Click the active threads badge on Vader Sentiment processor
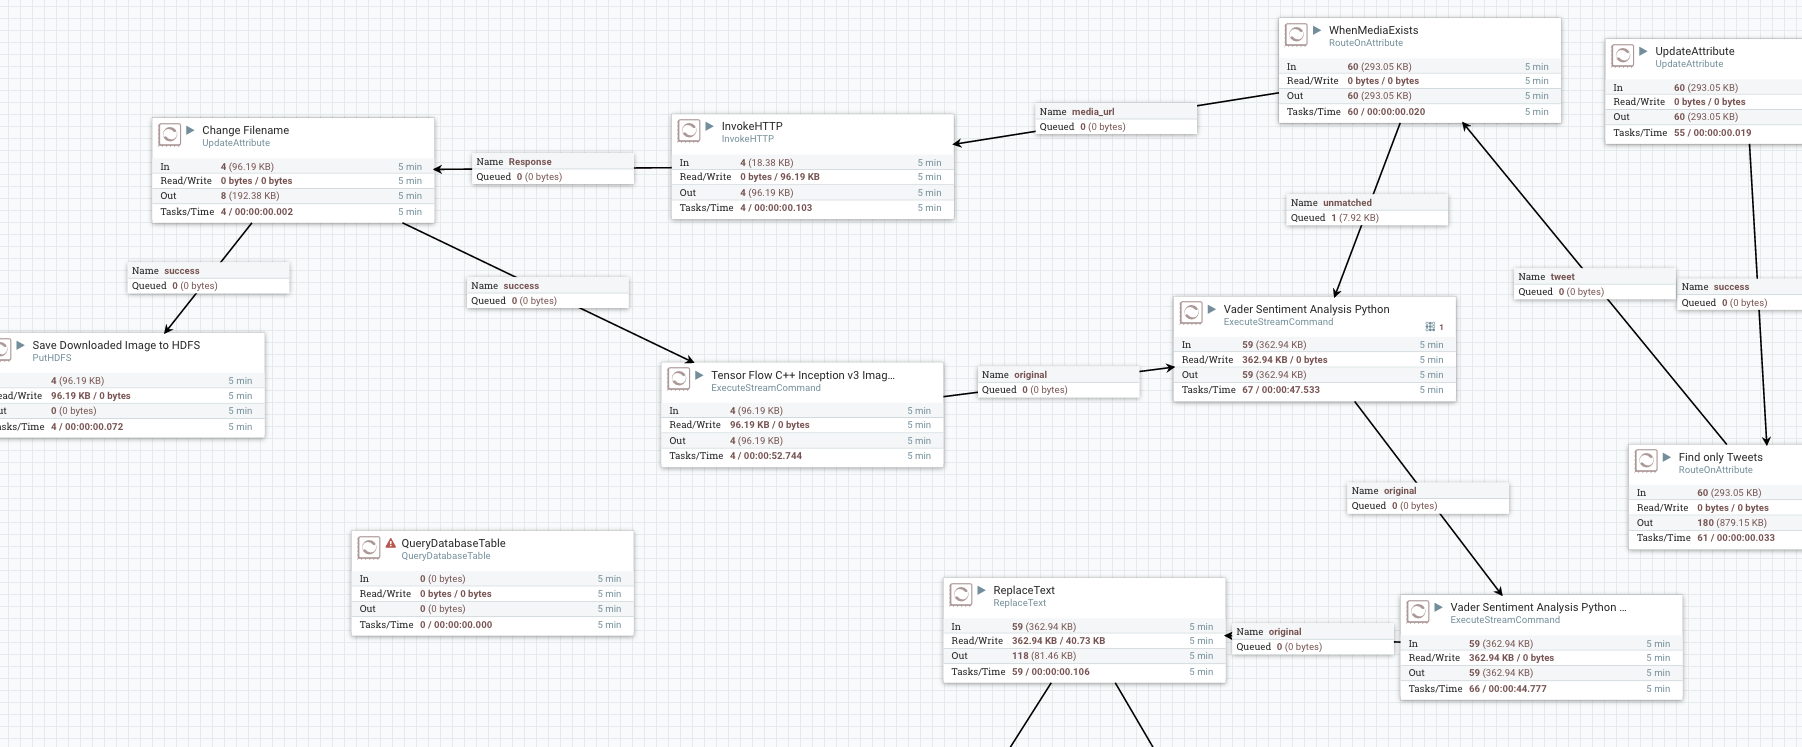The height and width of the screenshot is (747, 1802). point(1435,327)
